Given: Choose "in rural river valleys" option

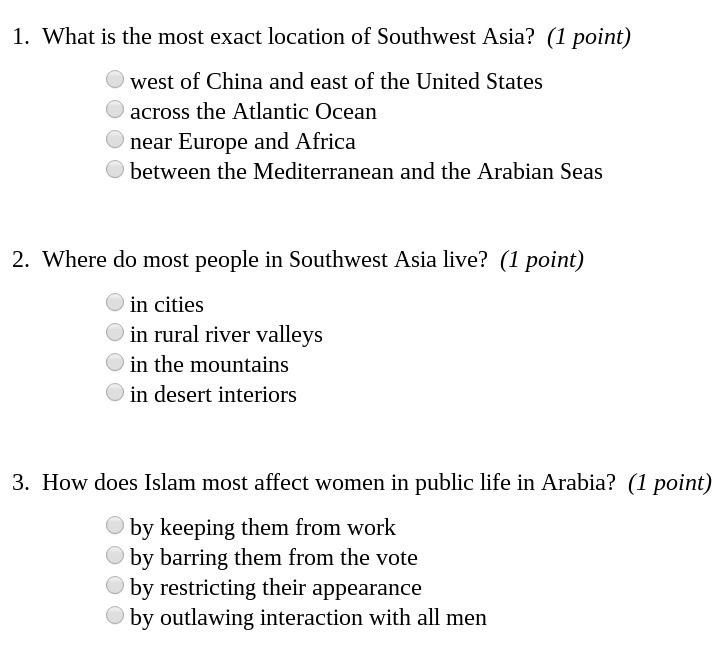Looking at the screenshot, I should [115, 332].
